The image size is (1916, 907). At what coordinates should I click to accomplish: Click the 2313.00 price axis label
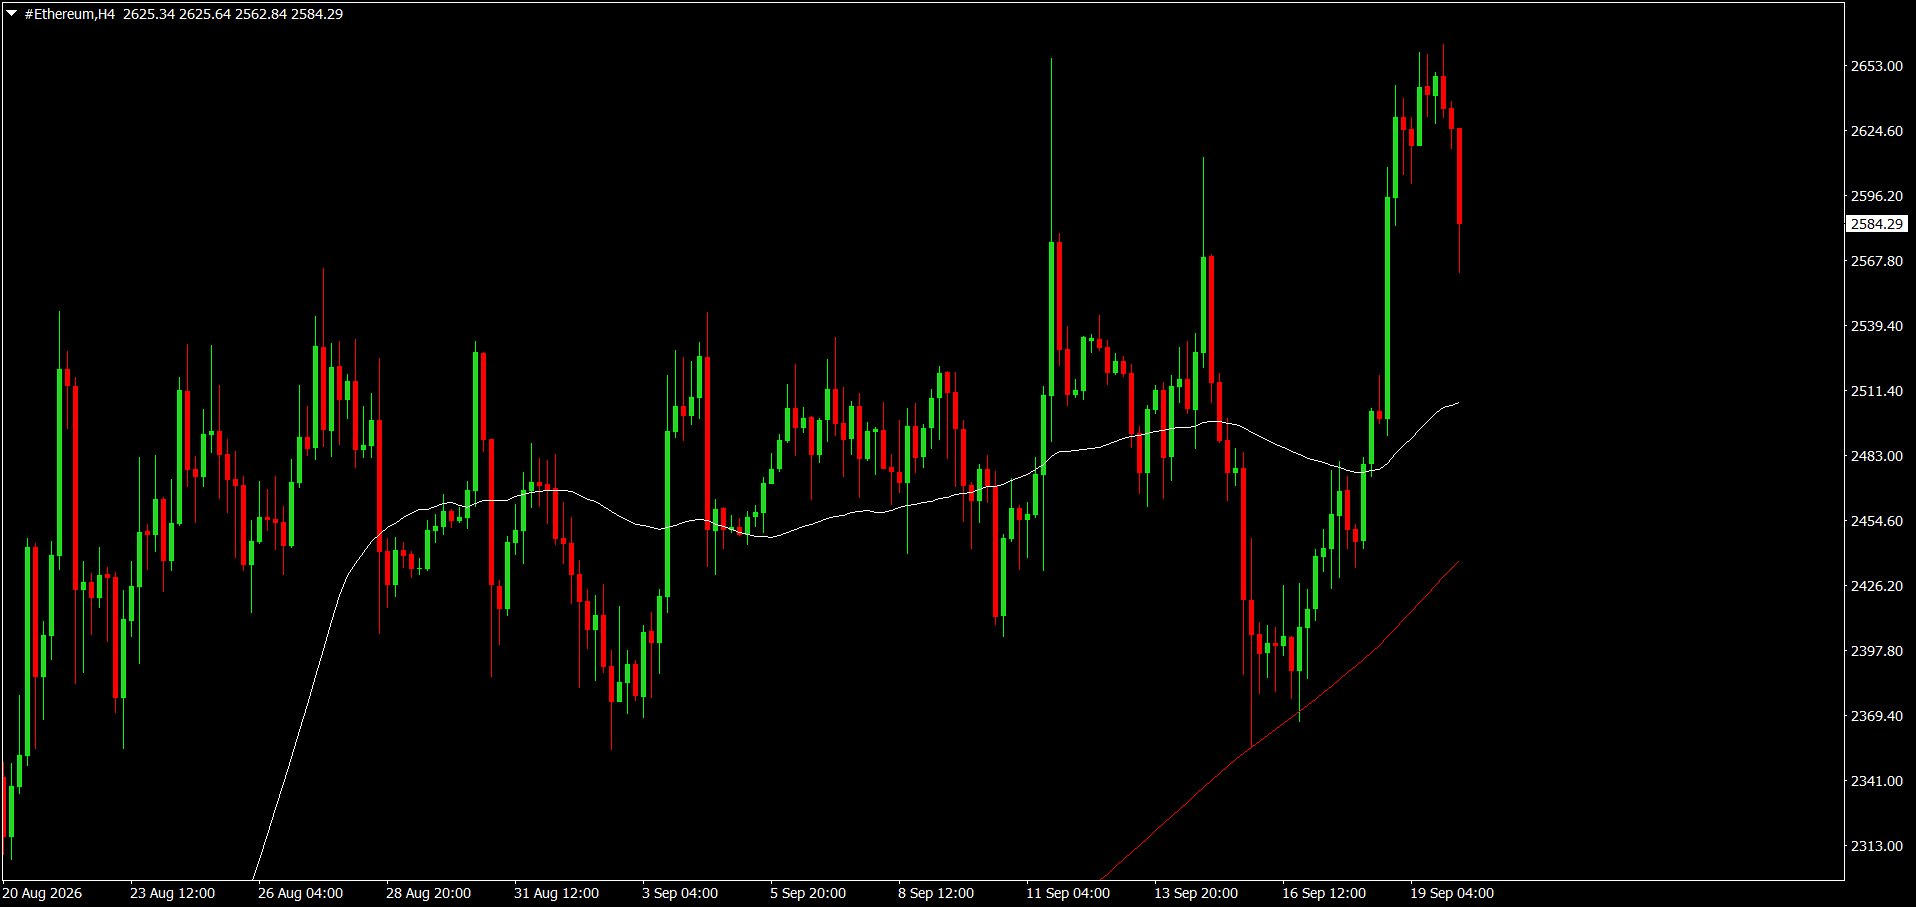(1876, 846)
